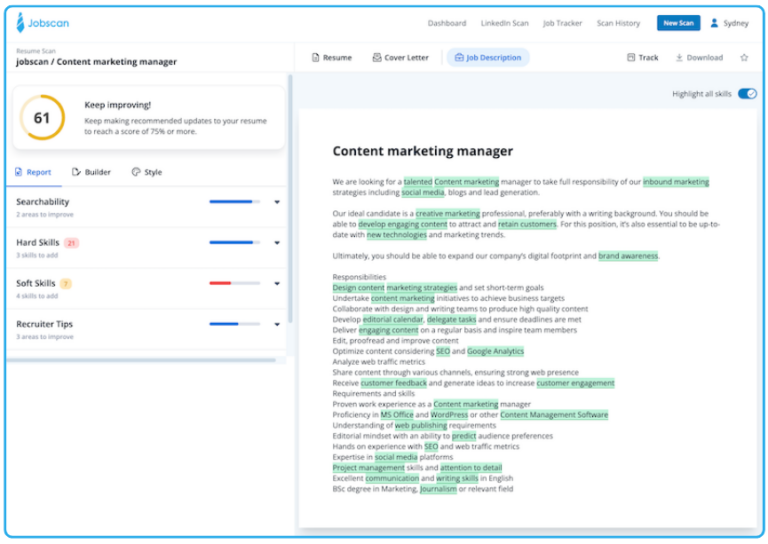Go to Scan History page
This screenshot has height=544, width=768.
618,23
